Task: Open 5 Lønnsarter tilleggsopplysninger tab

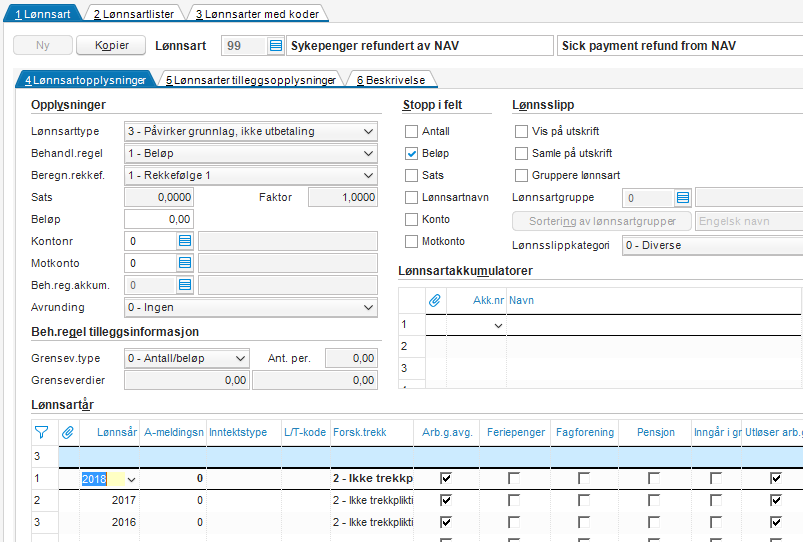Action: [x=250, y=80]
